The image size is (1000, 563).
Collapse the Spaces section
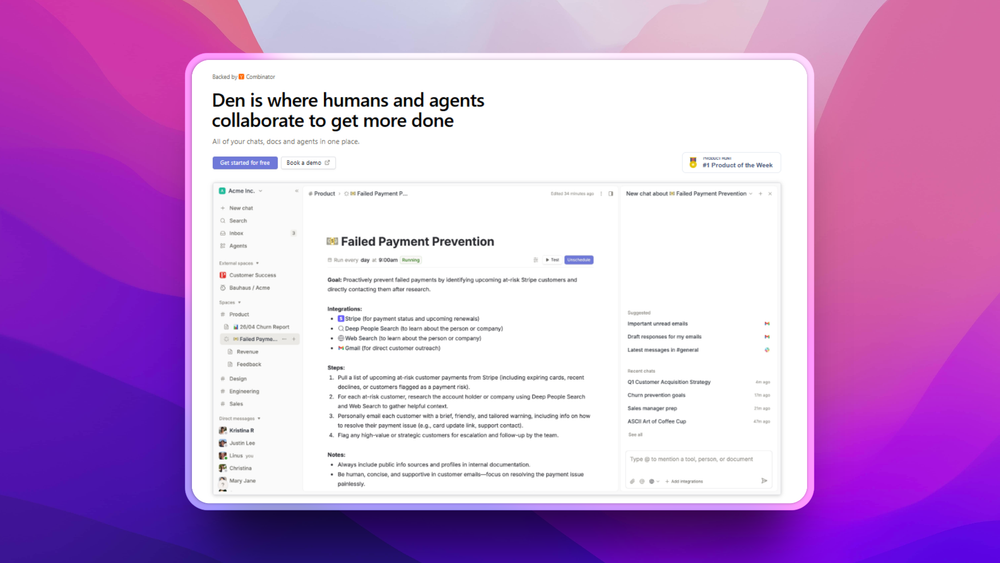[230, 302]
